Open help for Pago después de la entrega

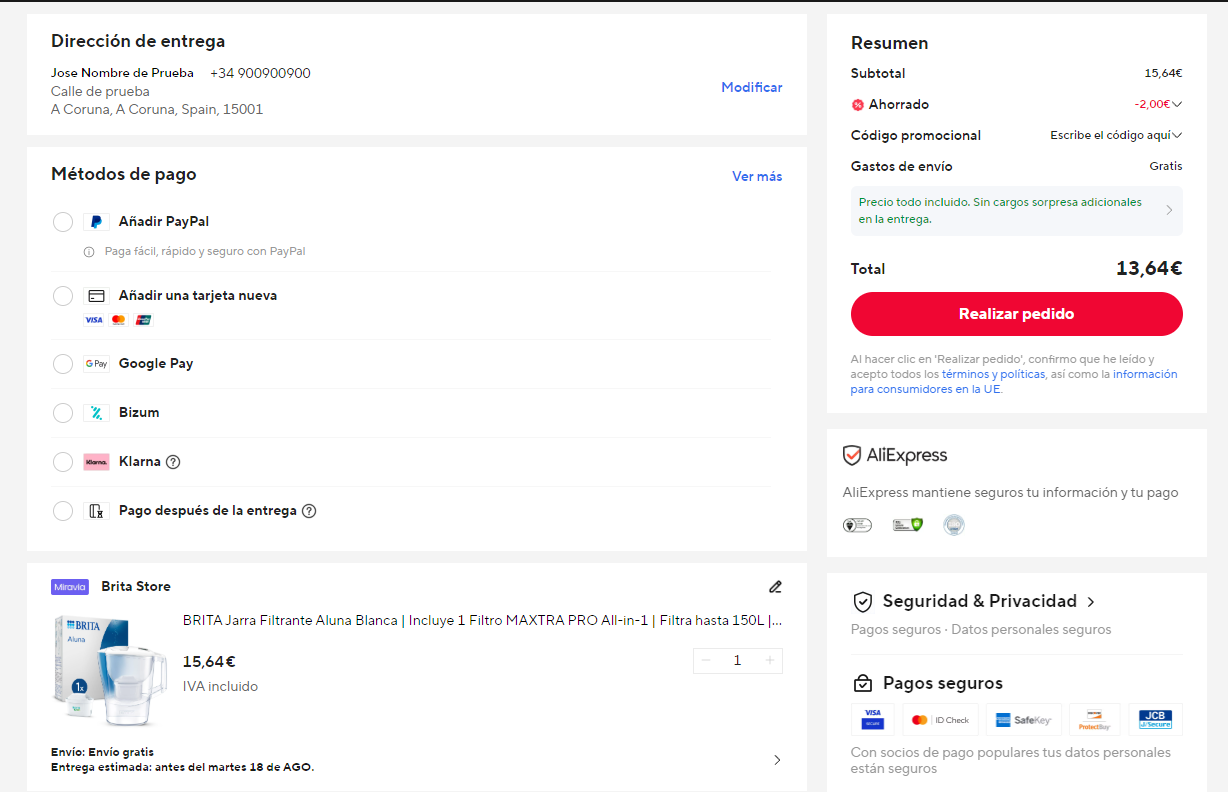click(x=309, y=511)
